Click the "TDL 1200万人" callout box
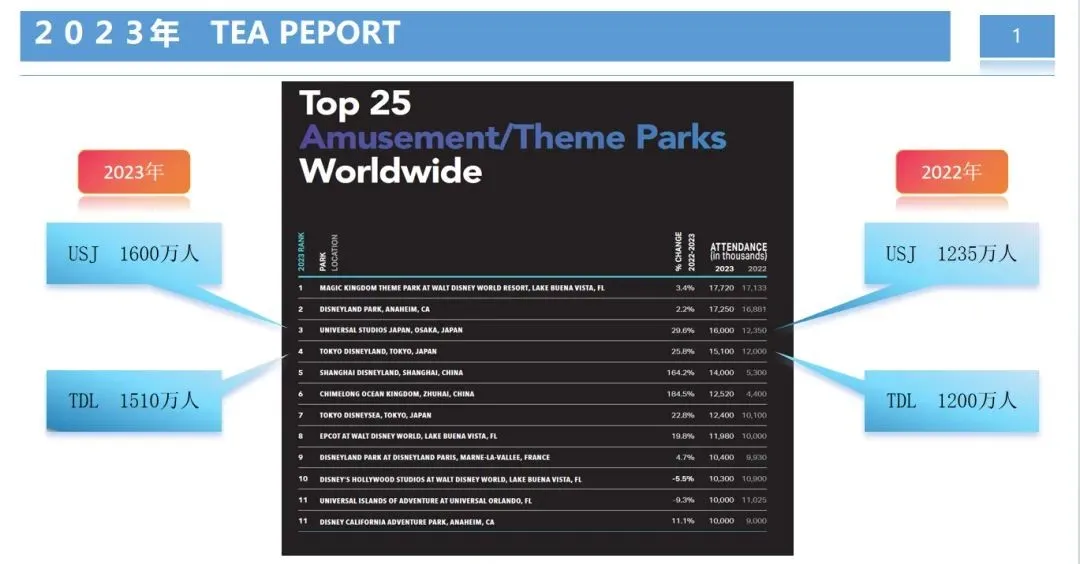This screenshot has width=1080, height=564. coord(951,401)
